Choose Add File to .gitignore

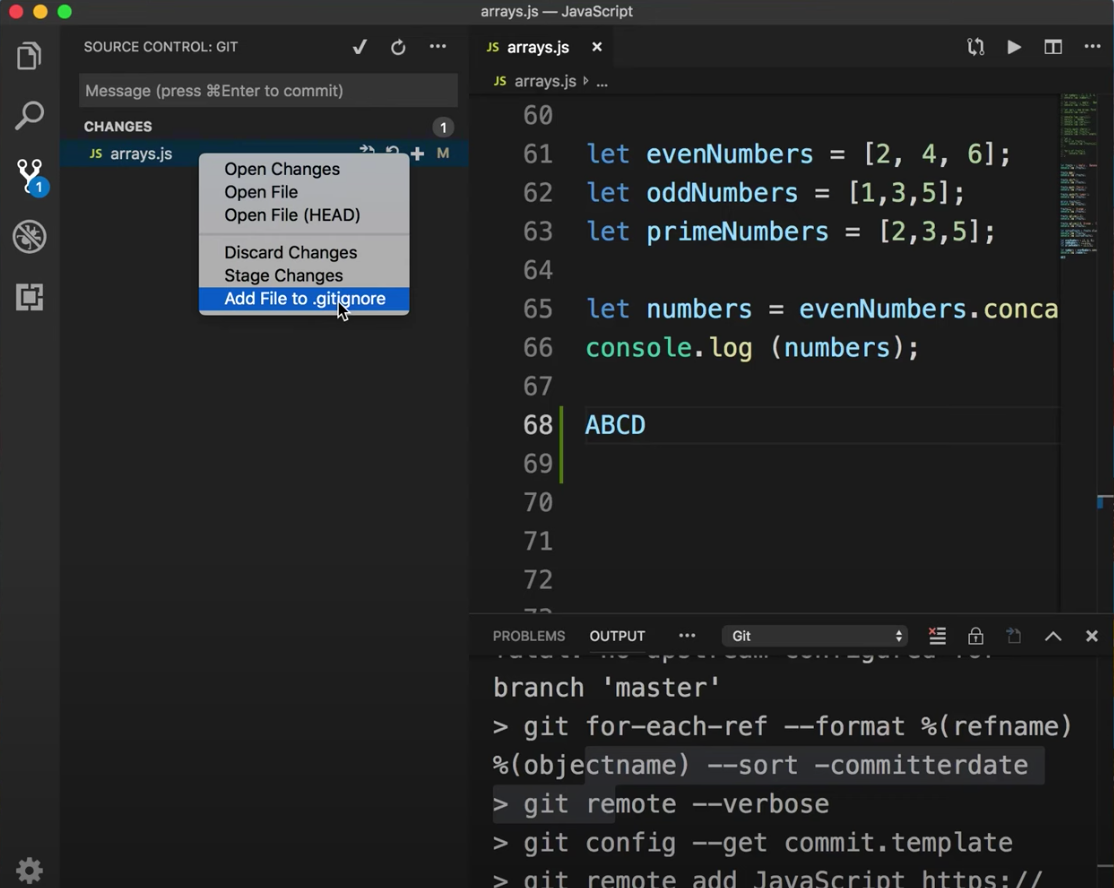[305, 298]
